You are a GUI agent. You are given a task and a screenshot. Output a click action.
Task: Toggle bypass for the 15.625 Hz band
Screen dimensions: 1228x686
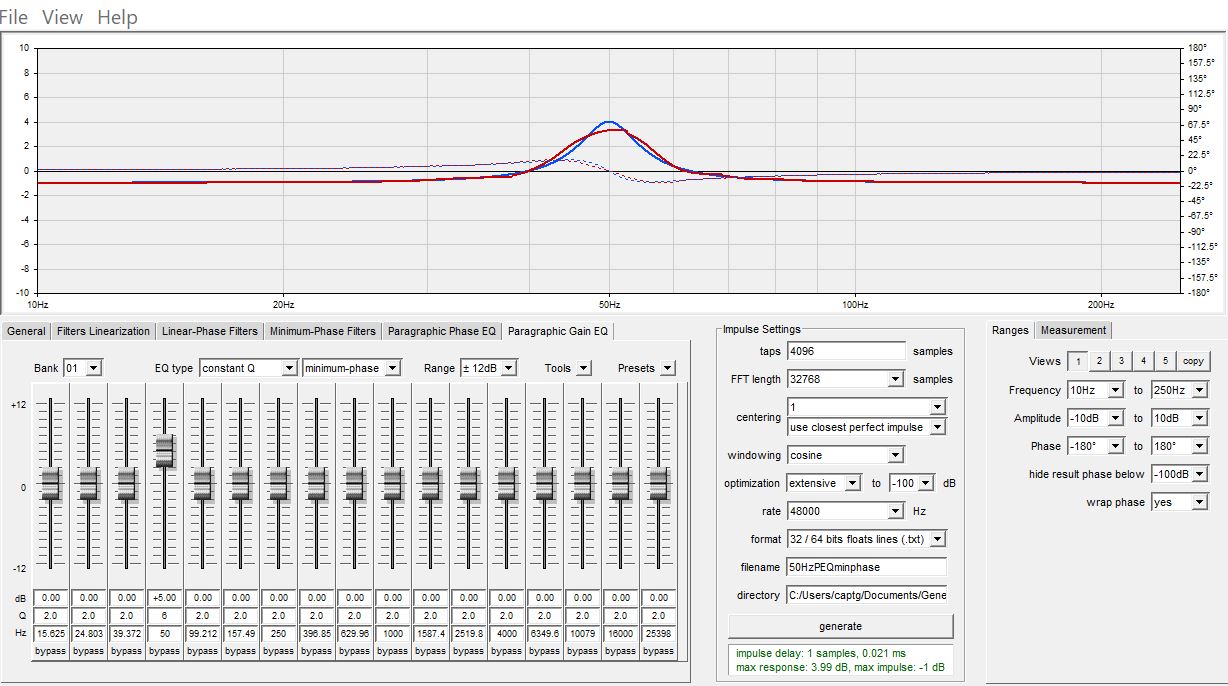click(50, 650)
